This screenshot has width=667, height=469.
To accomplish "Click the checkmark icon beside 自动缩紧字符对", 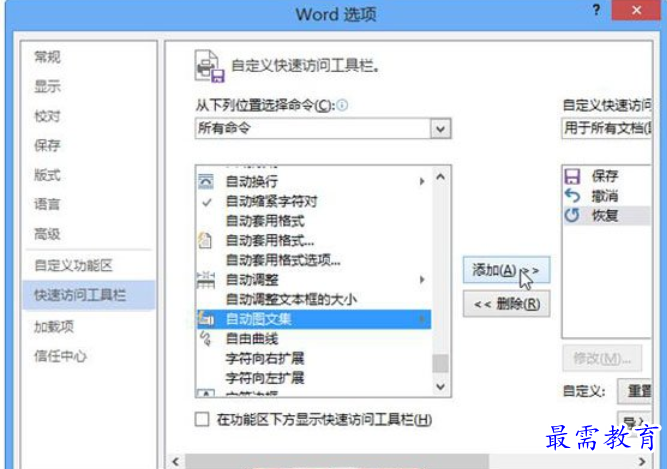I will click(x=207, y=202).
